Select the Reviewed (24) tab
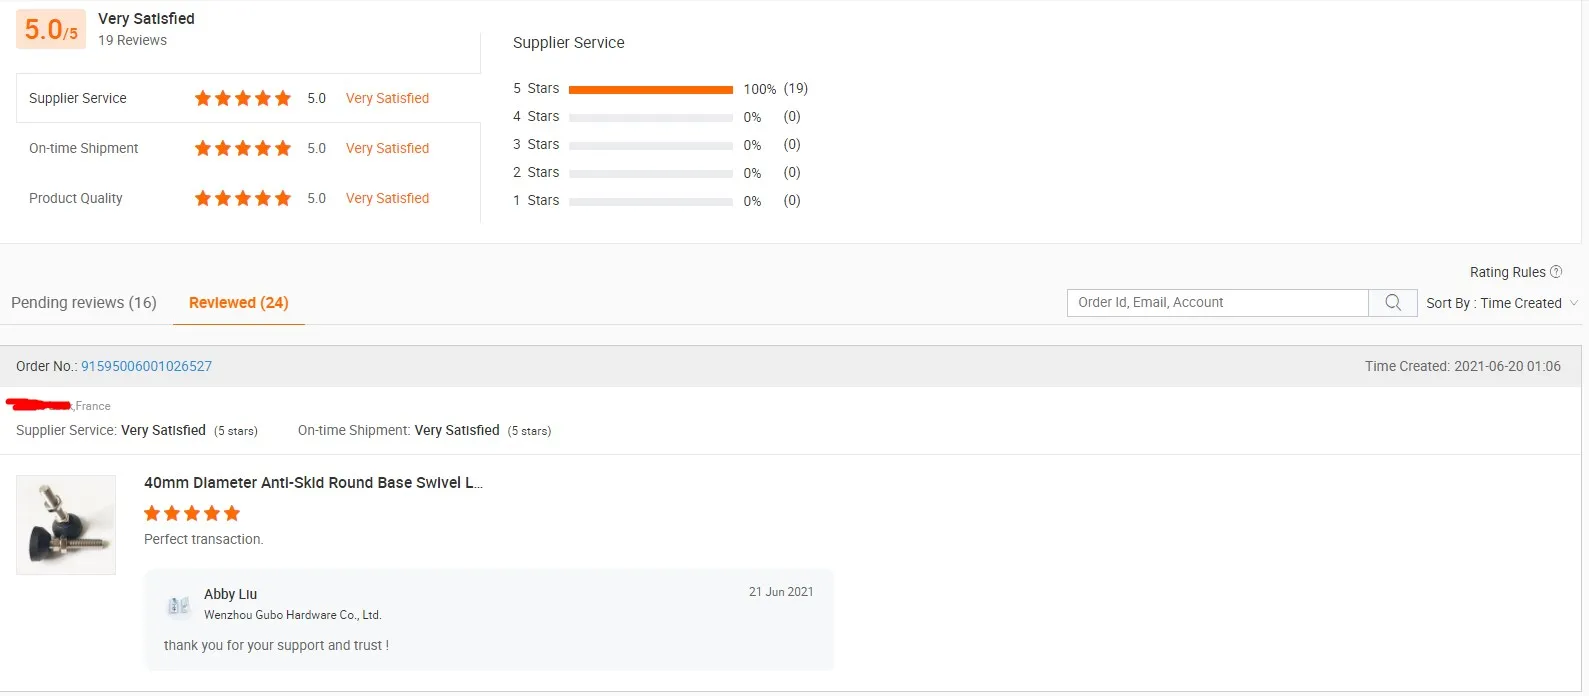 (238, 303)
